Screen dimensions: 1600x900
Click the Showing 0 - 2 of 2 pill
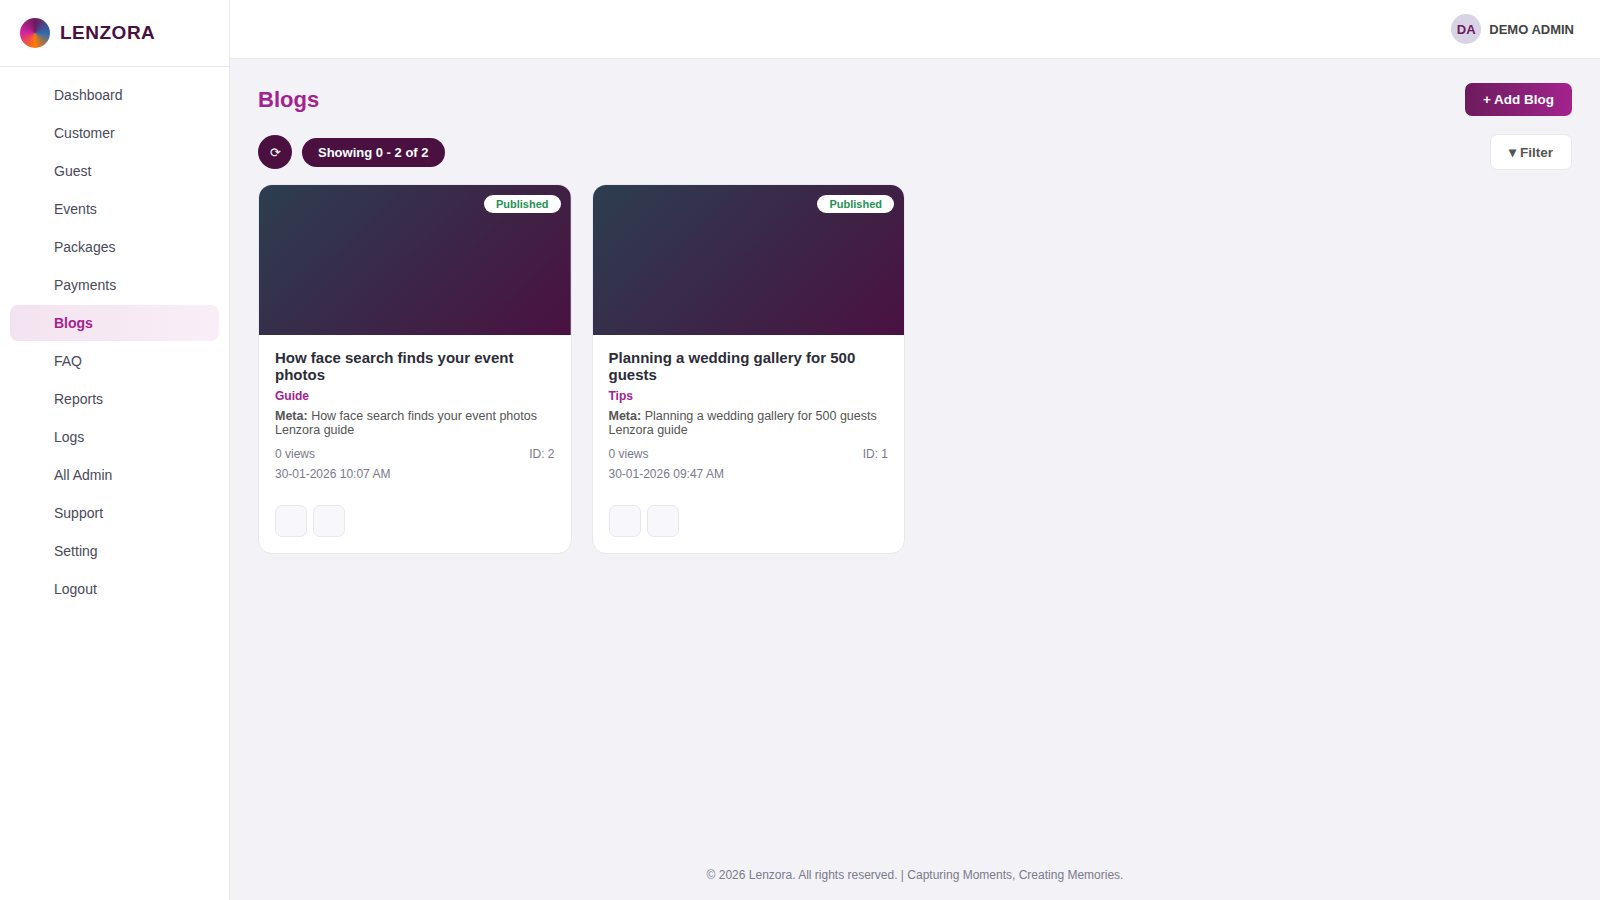(x=373, y=152)
